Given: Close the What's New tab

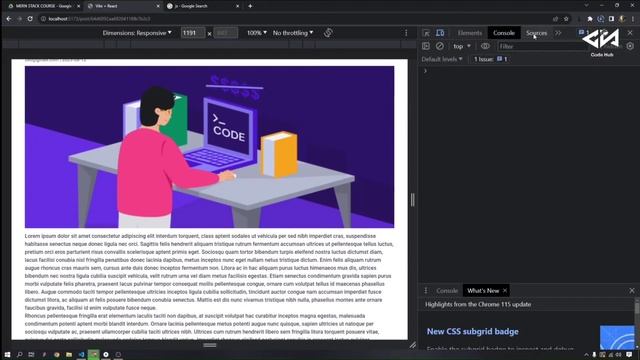Looking at the screenshot, I should [505, 291].
